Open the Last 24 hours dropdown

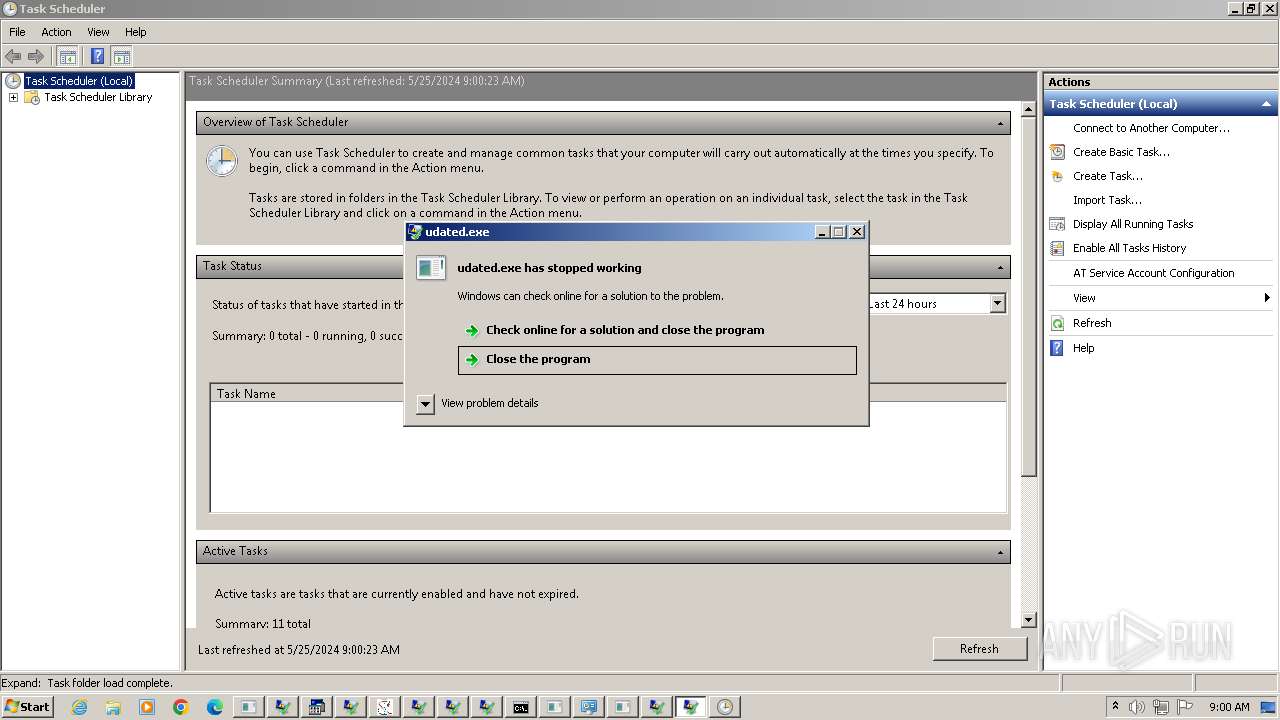coord(997,303)
